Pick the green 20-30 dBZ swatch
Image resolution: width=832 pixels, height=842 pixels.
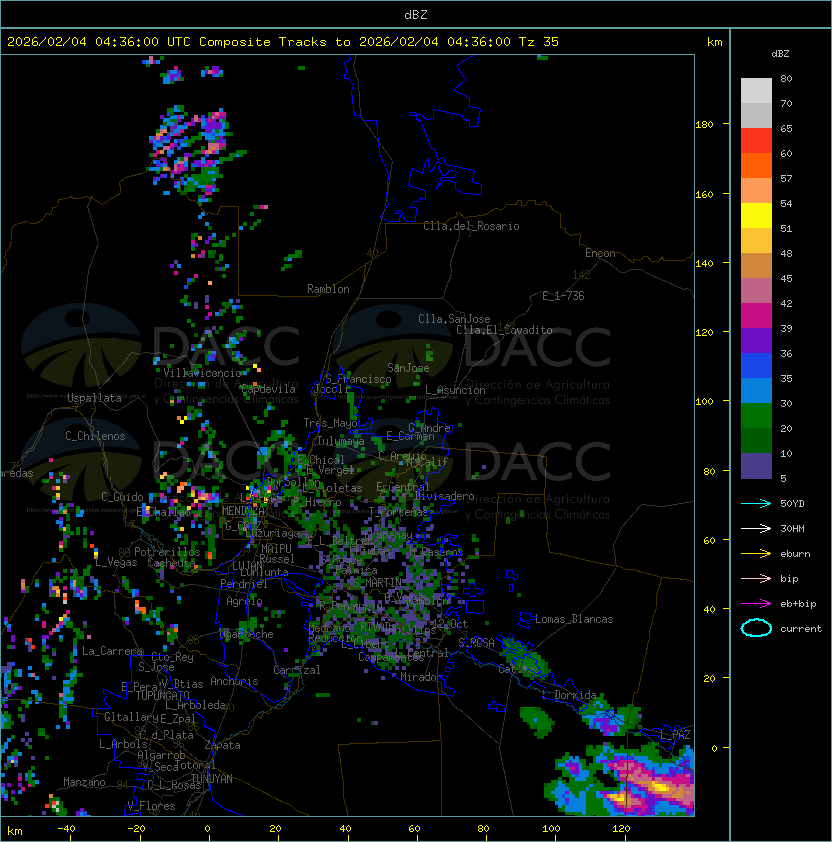[x=756, y=416]
